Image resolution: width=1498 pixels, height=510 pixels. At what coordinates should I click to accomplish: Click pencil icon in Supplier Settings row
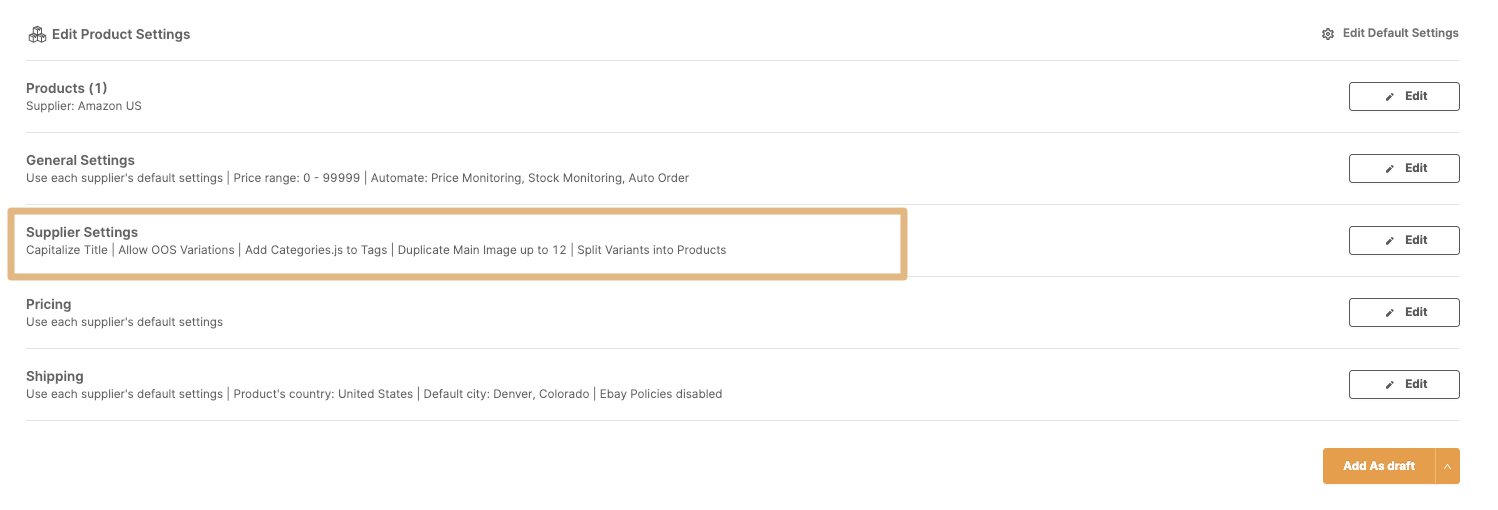click(1389, 241)
